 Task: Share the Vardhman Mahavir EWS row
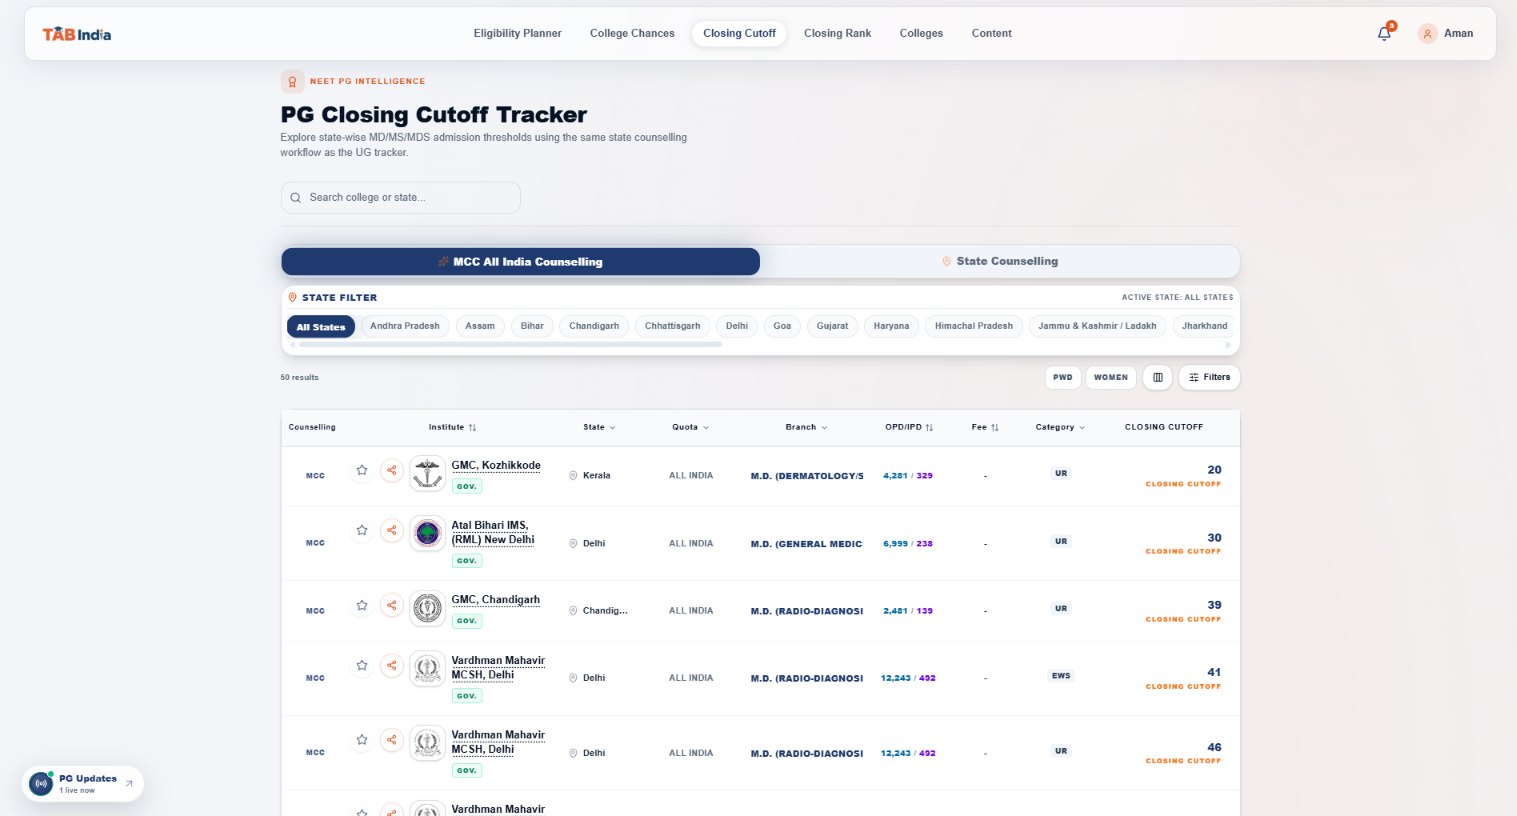391,665
